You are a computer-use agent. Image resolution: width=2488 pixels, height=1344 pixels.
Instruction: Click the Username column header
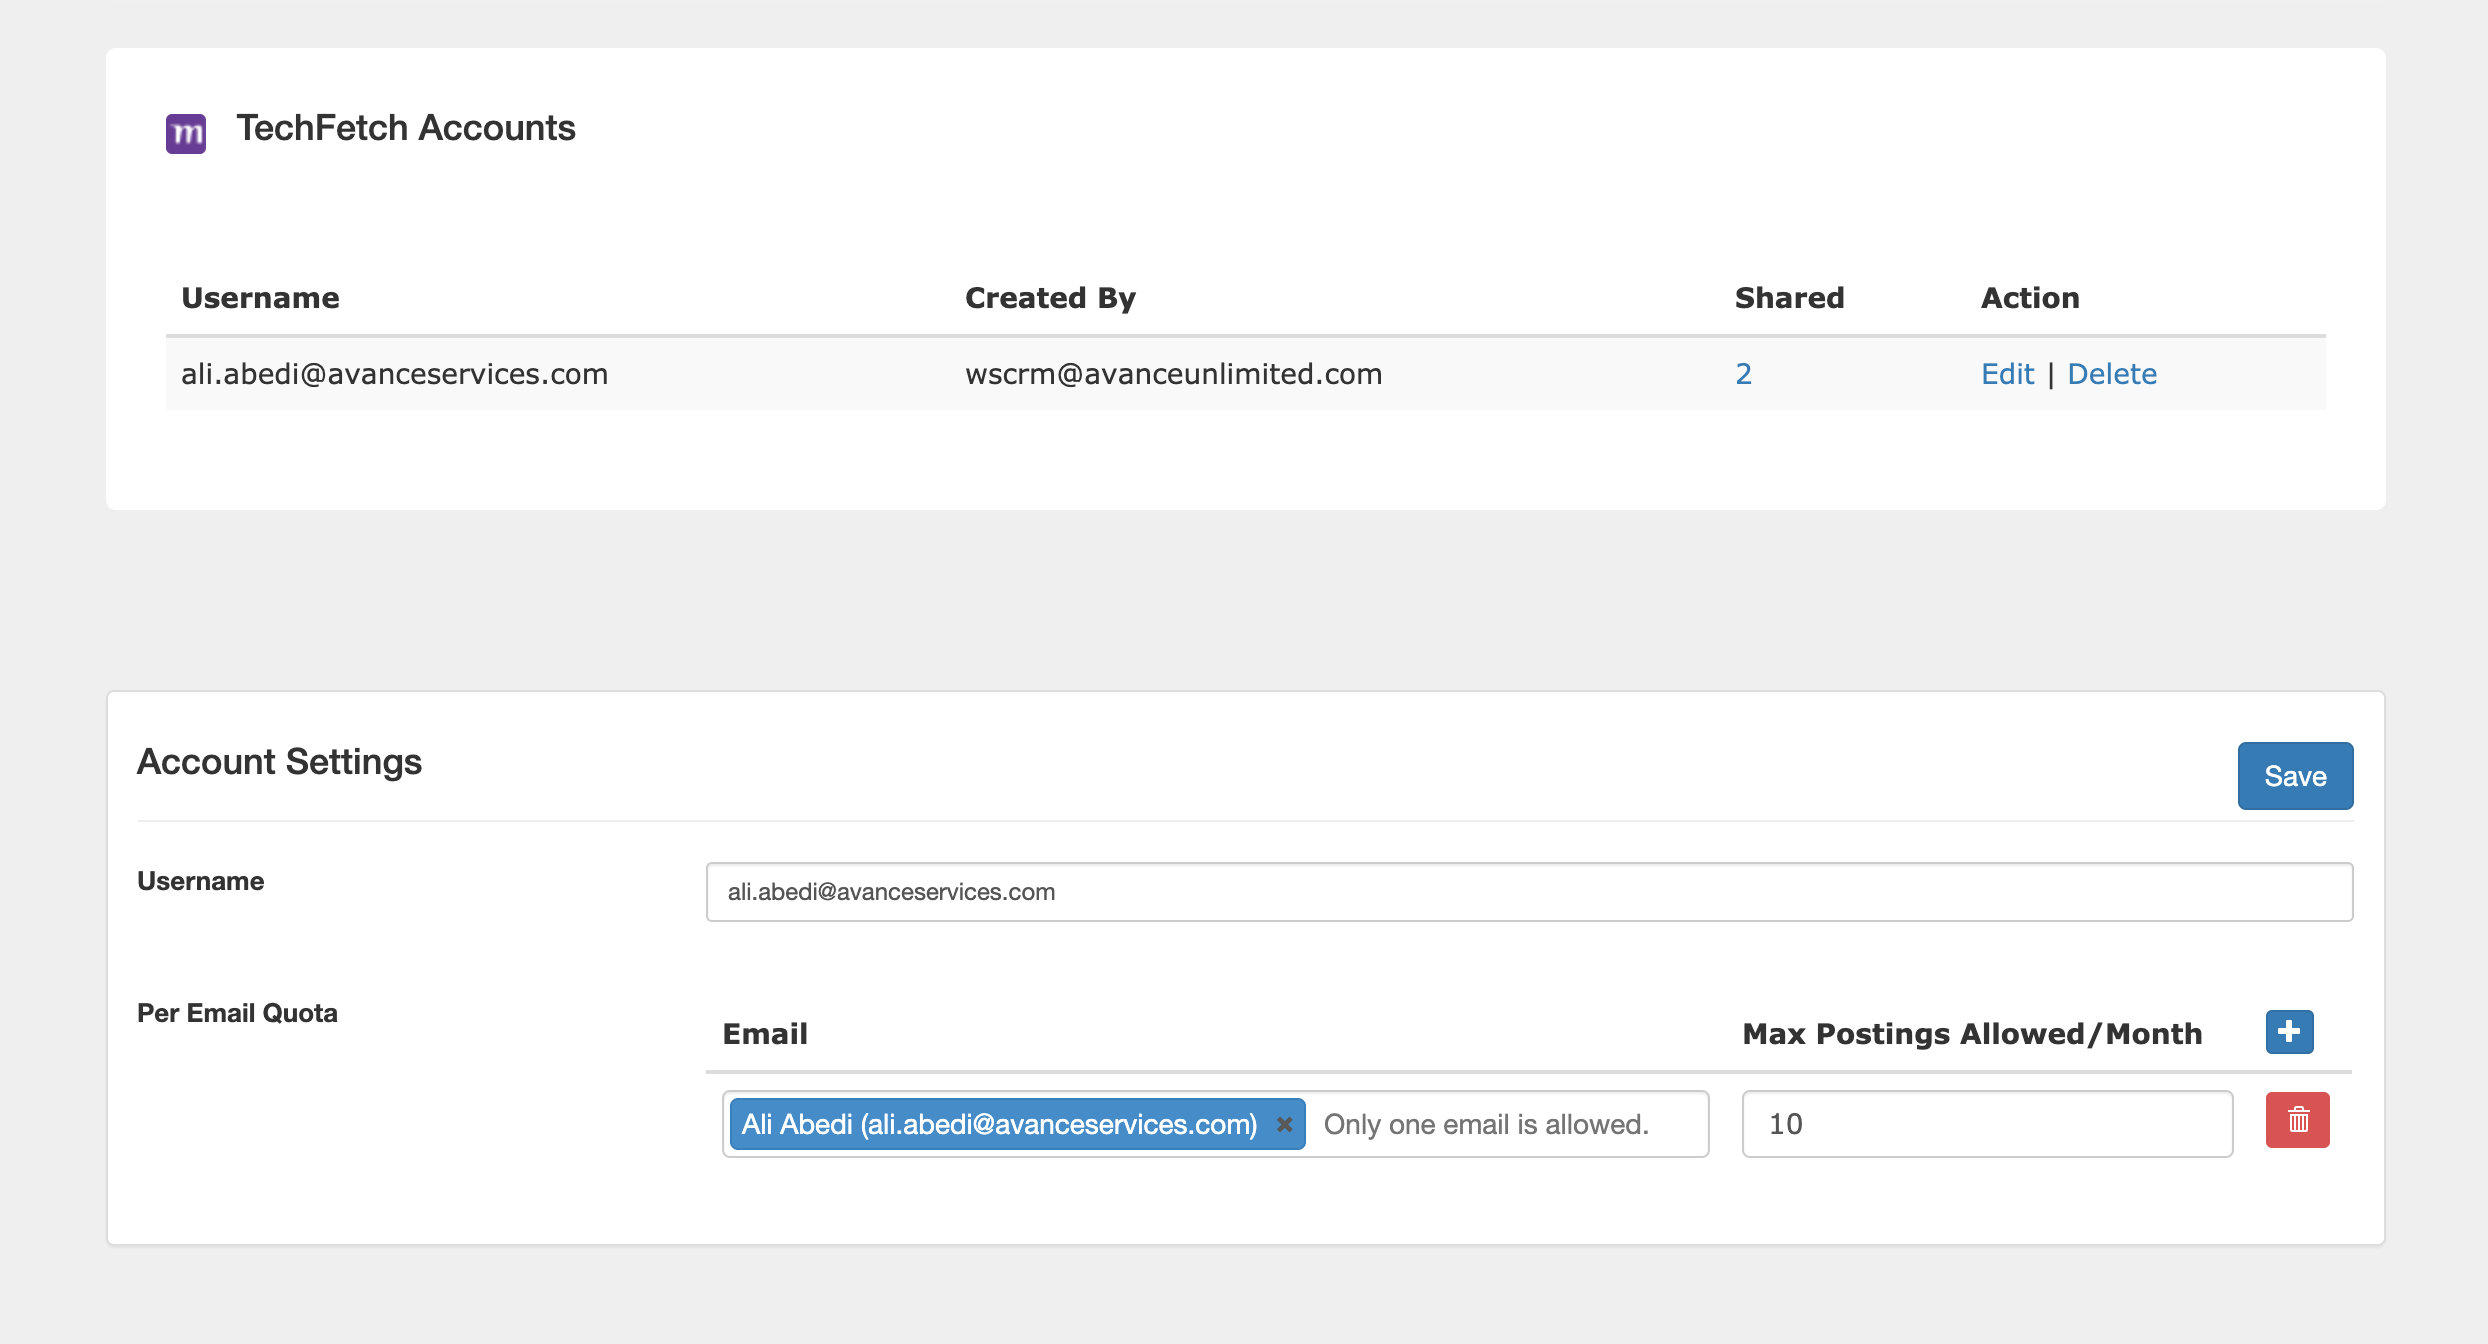[x=260, y=298]
